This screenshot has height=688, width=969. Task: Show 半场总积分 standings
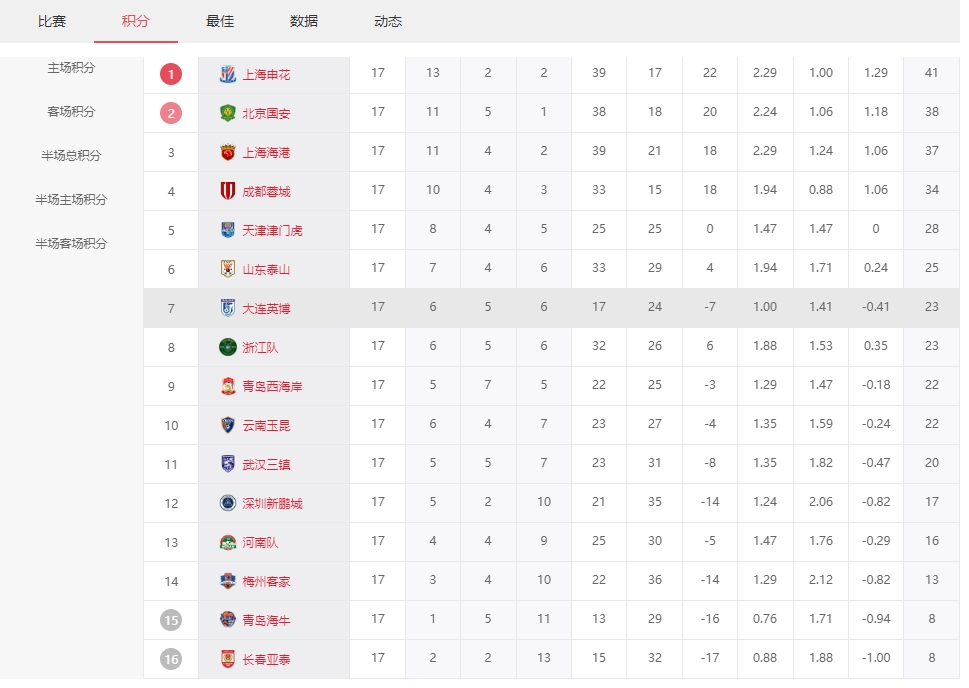pos(72,156)
